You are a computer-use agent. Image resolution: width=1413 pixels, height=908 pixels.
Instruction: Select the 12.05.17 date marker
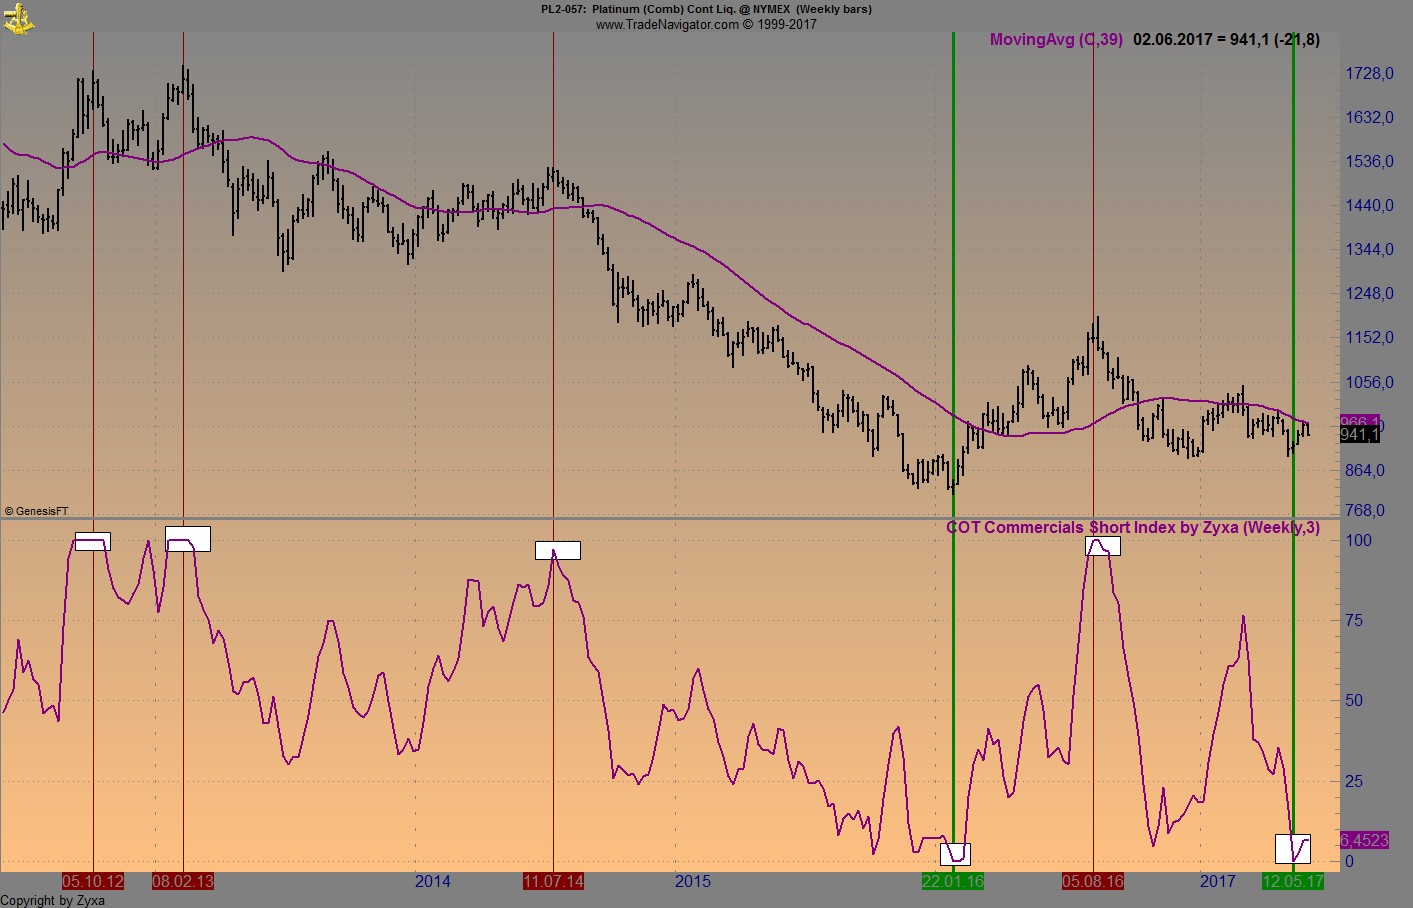click(x=1293, y=882)
